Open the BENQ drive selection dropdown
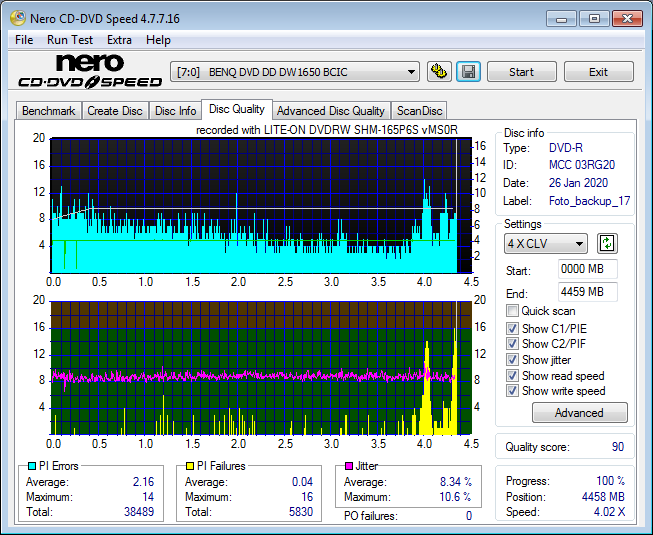The image size is (653, 535). coord(294,72)
